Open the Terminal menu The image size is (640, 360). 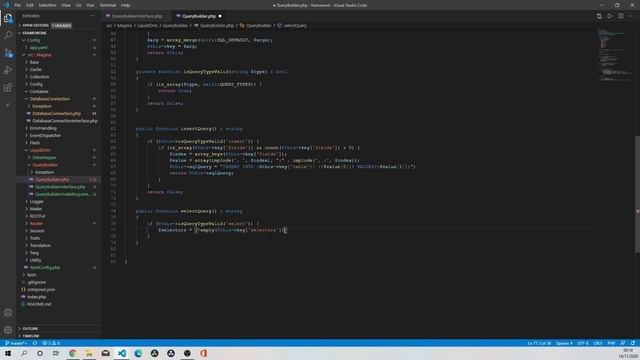(x=108, y=5)
